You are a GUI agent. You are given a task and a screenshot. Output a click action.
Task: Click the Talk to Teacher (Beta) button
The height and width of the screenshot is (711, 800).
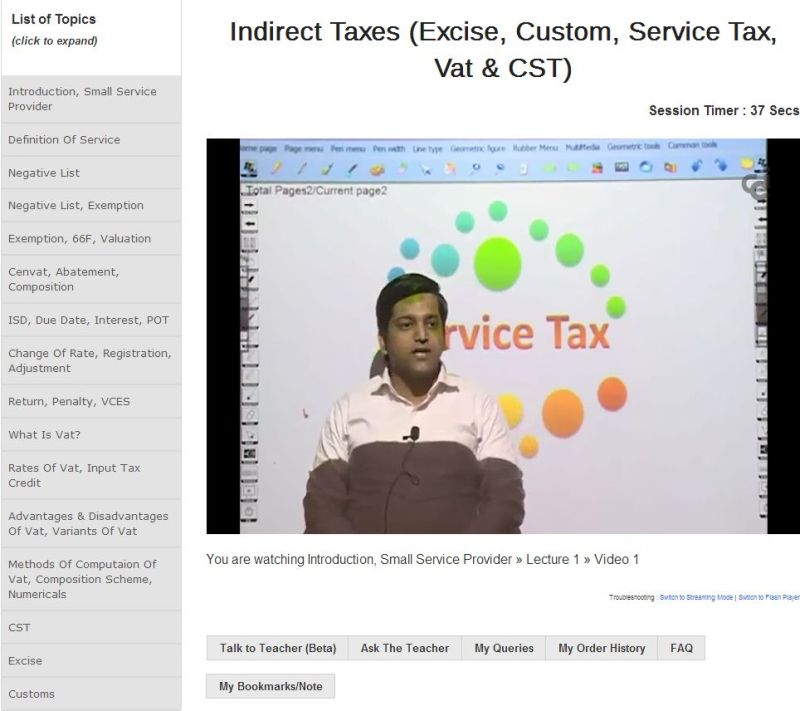278,648
